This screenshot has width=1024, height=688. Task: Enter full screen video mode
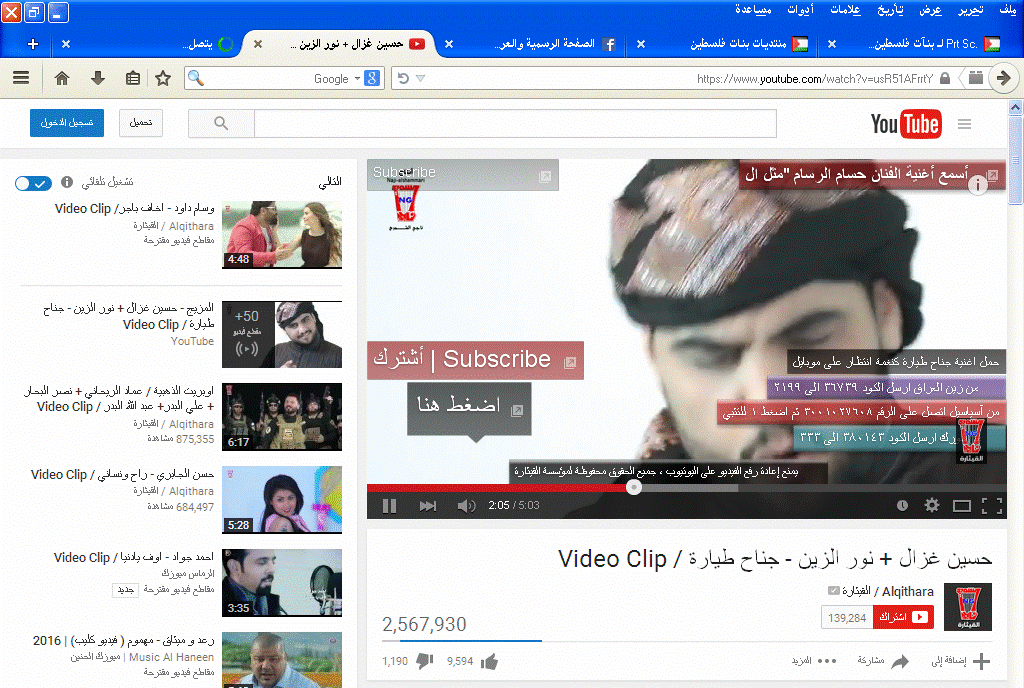[992, 506]
